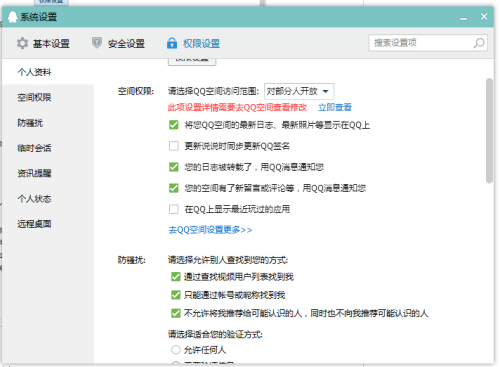This screenshot has height=367, width=500.
Task: Open the QQ空间访问范围 dropdown 对部分人开放
Action: point(299,91)
